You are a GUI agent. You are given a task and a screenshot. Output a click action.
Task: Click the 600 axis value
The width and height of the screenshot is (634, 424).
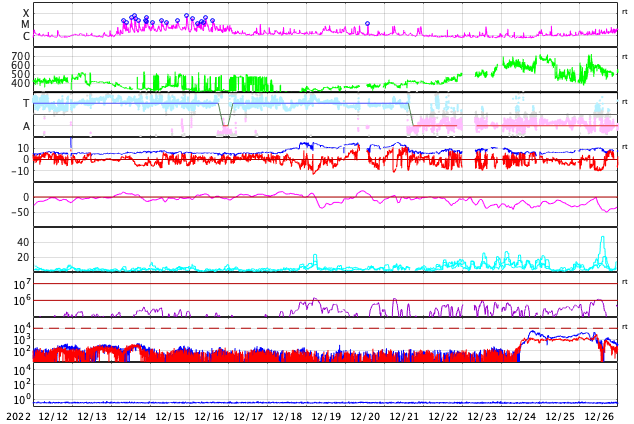tap(21, 65)
